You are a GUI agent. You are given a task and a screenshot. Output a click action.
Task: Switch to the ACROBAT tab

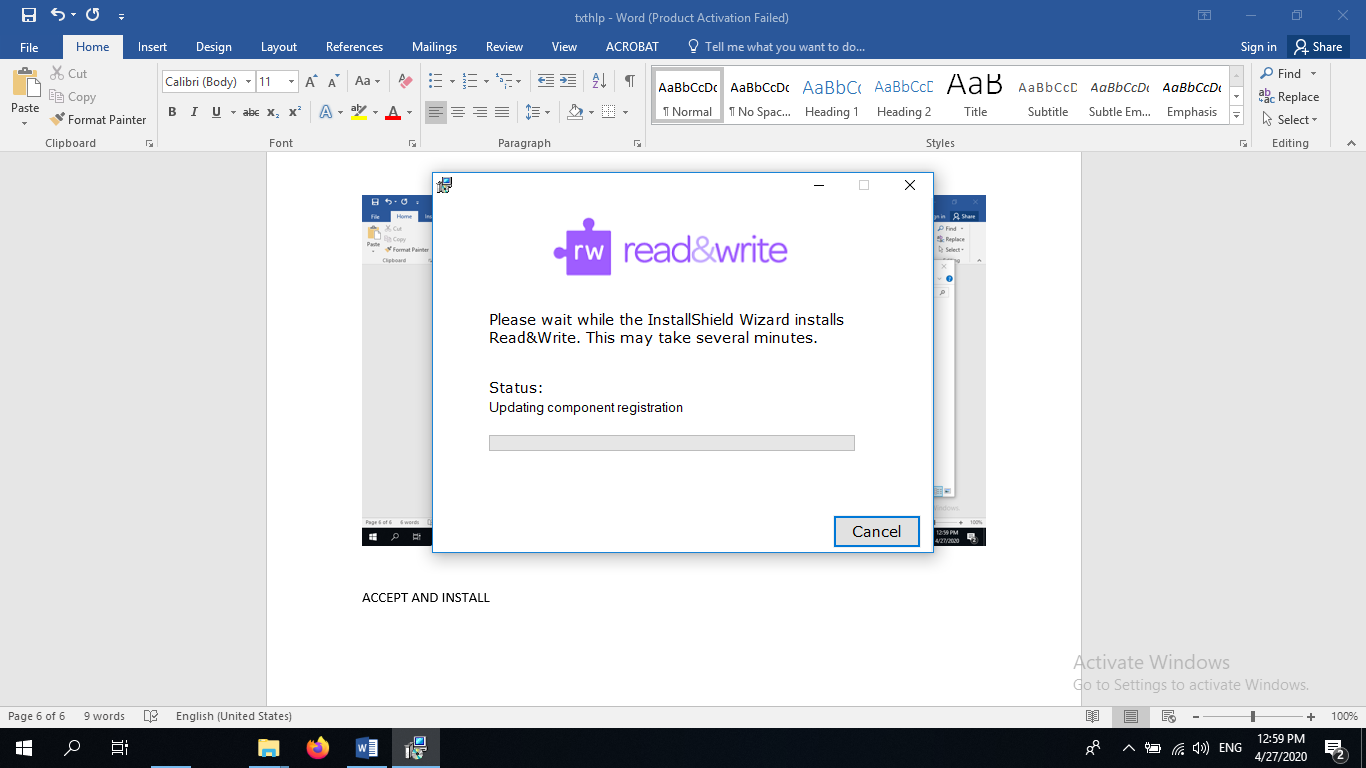pos(632,47)
